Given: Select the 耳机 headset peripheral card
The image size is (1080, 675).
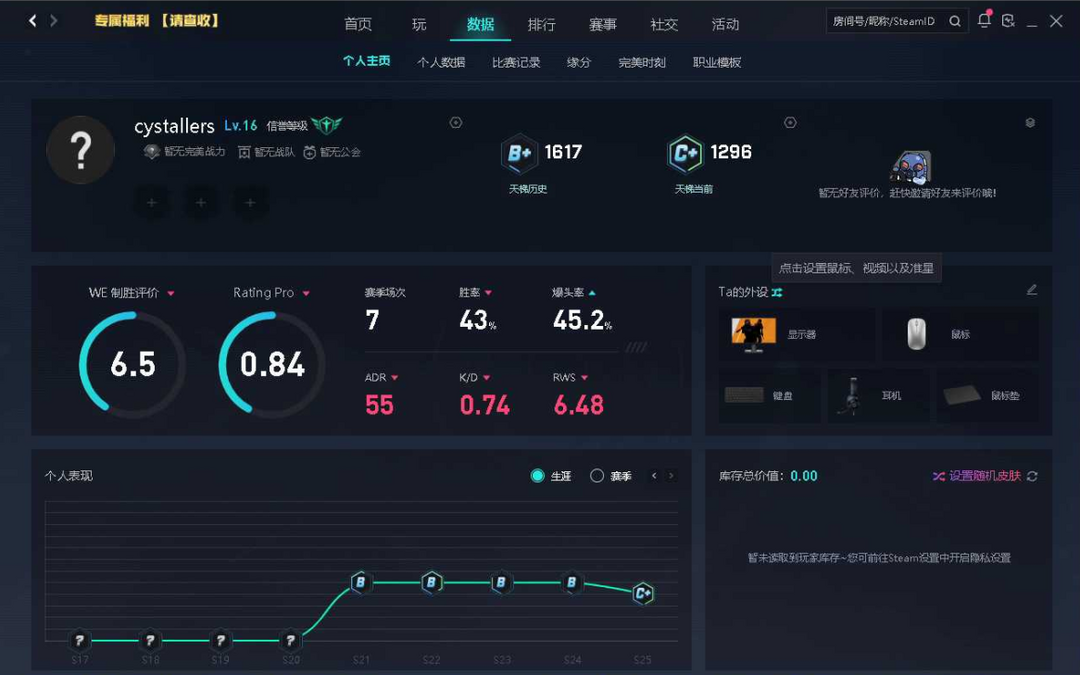Looking at the screenshot, I should pyautogui.click(x=878, y=396).
